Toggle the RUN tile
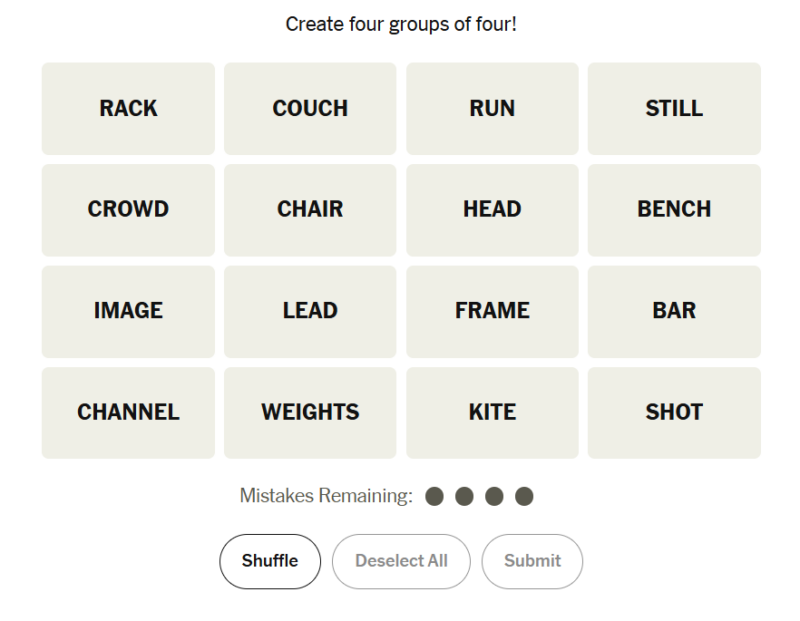This screenshot has height=621, width=800. [x=492, y=108]
